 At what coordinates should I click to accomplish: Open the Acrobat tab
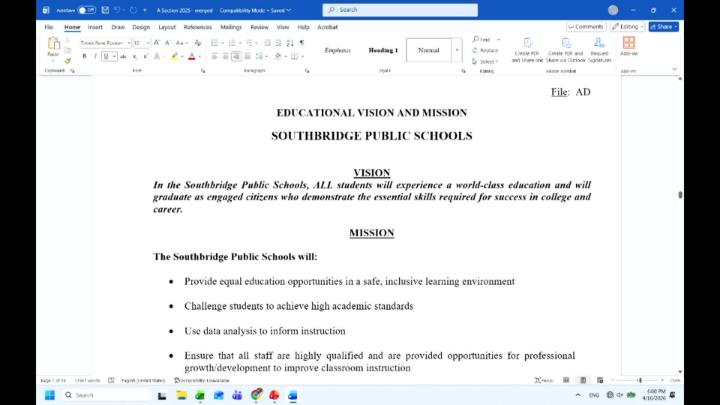coord(327,27)
